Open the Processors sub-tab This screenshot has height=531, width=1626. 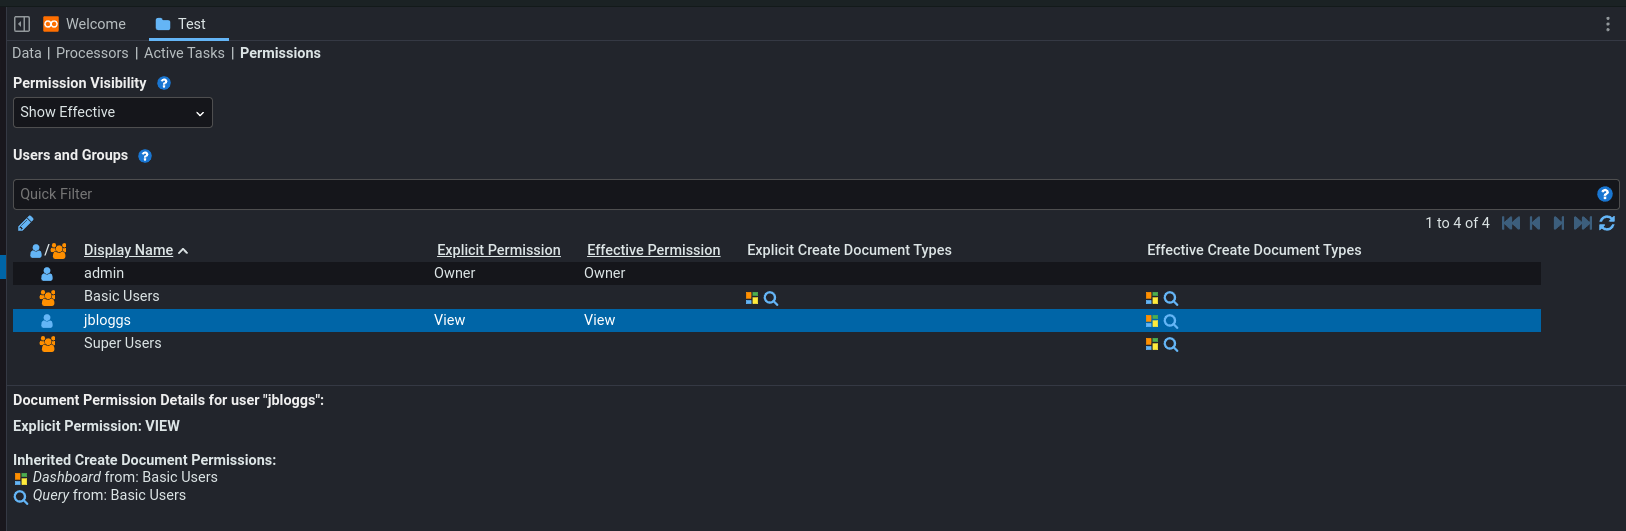point(92,53)
